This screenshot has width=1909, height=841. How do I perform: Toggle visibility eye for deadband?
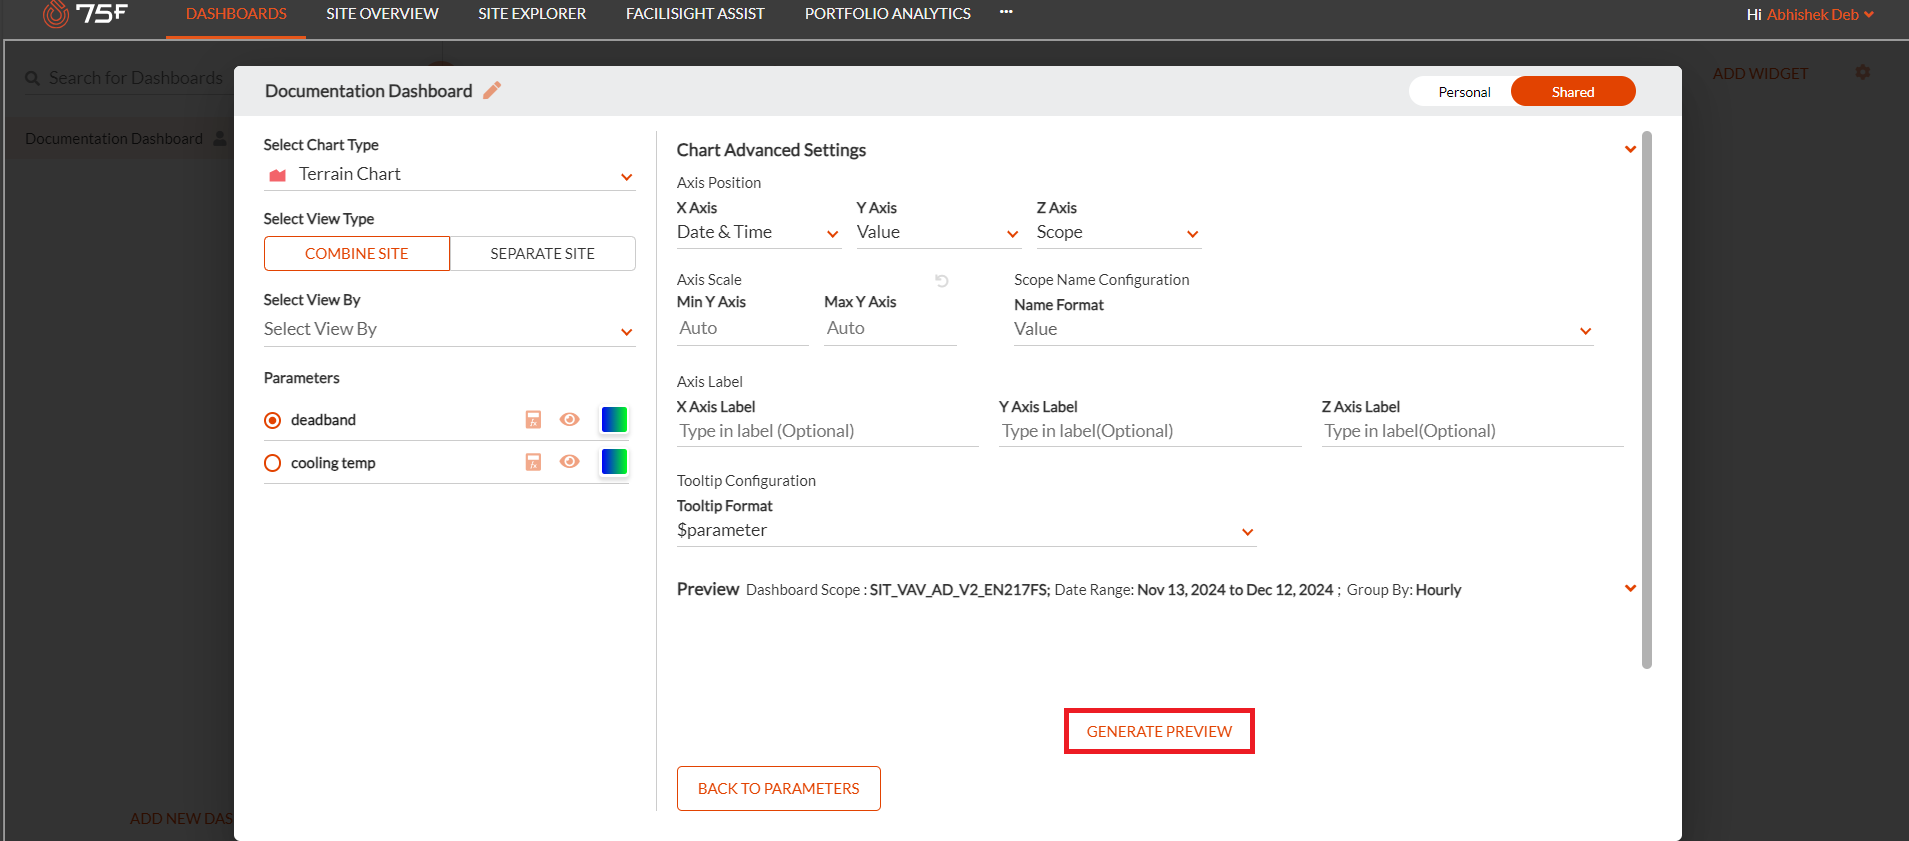click(x=570, y=420)
